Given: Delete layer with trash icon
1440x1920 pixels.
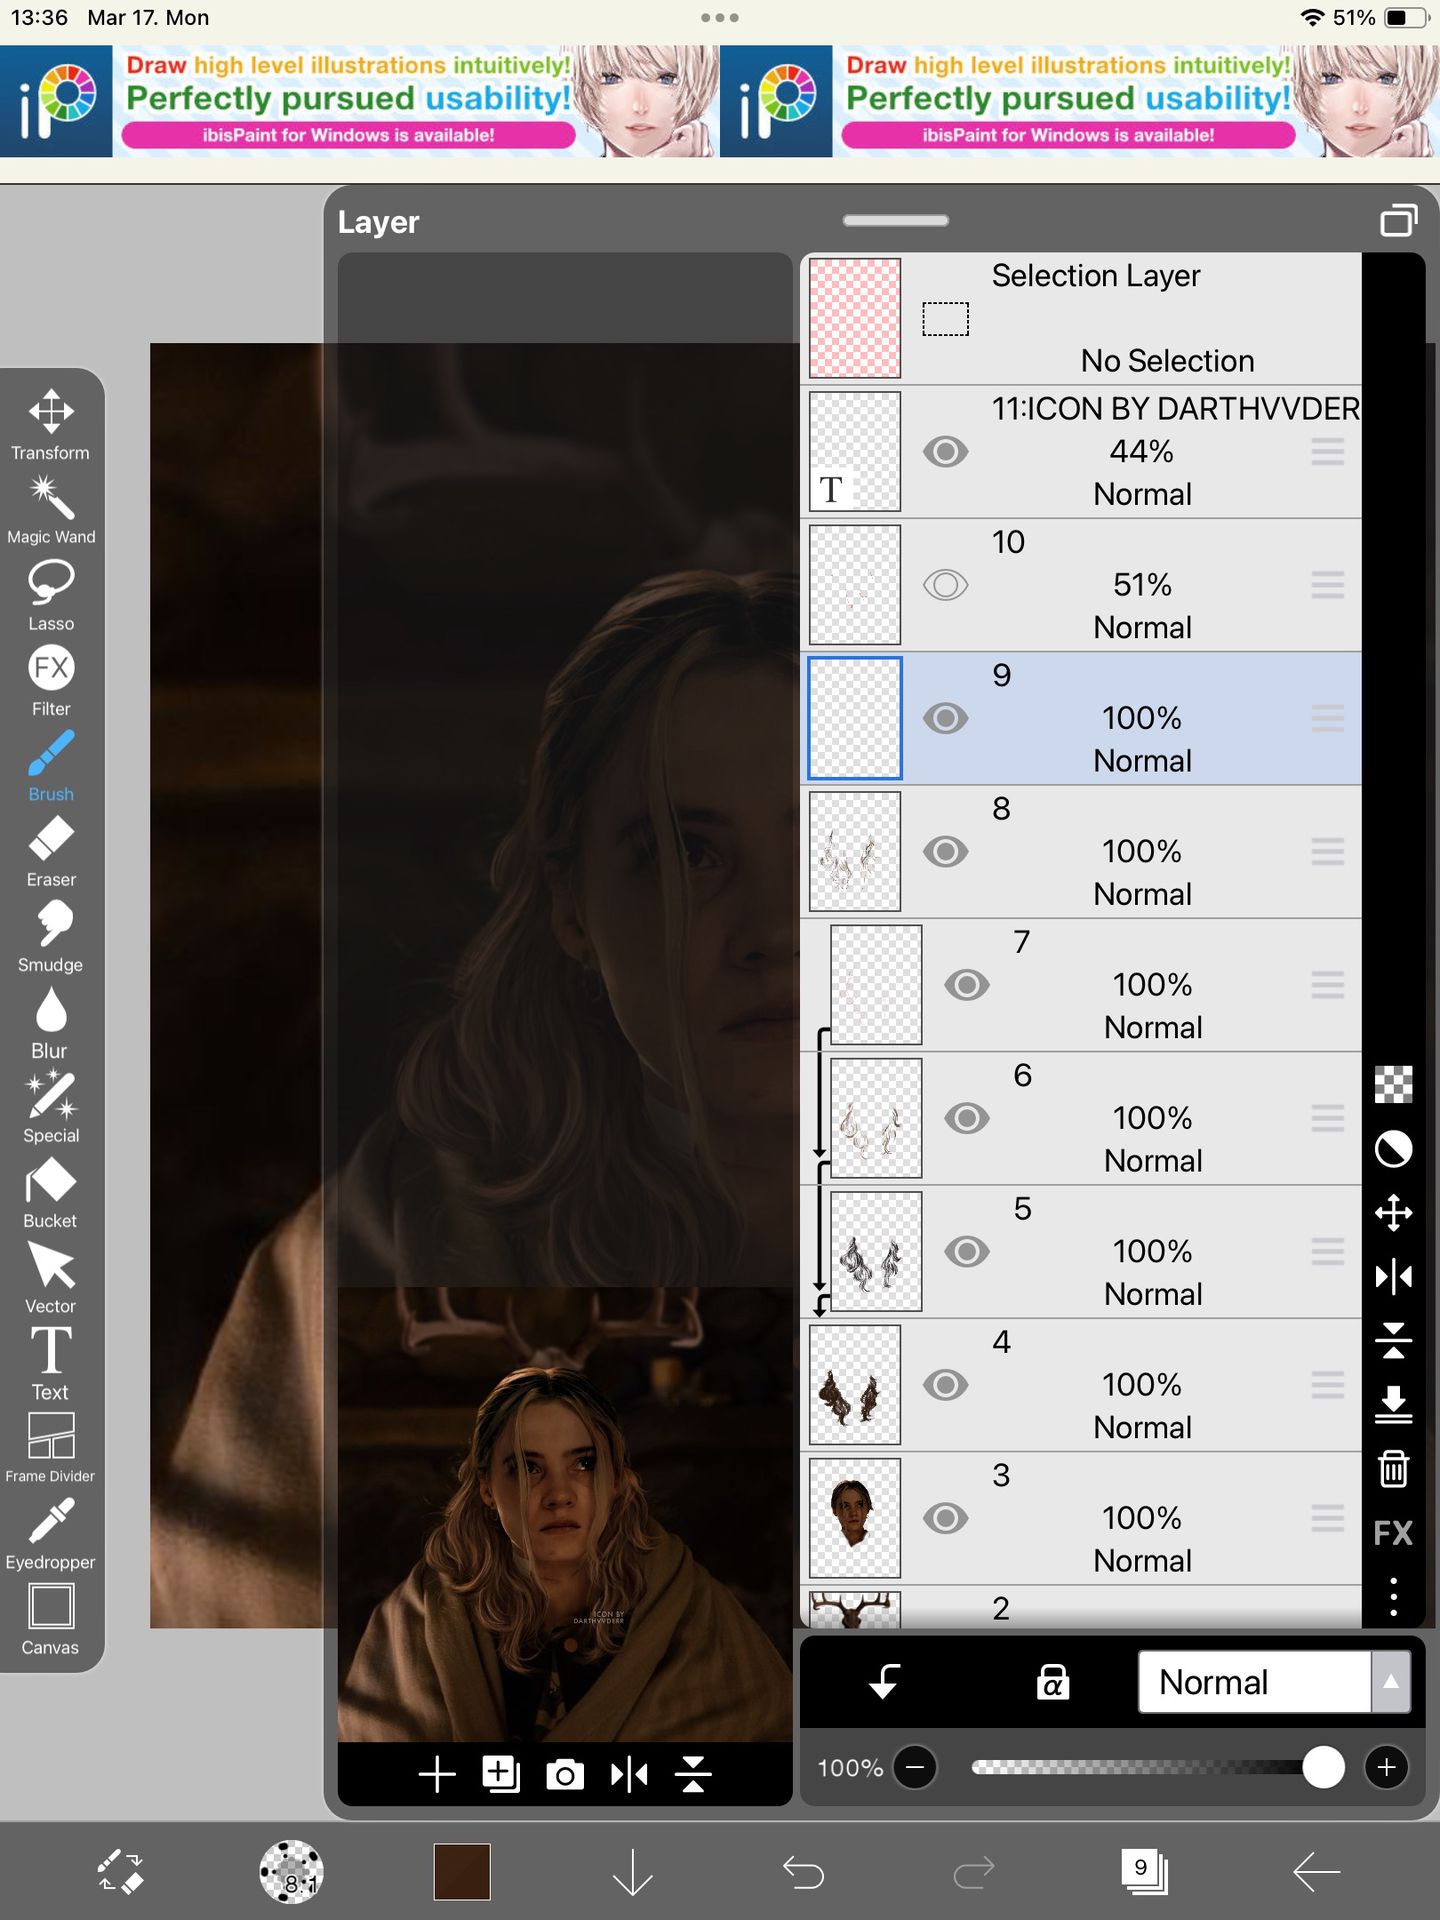Looking at the screenshot, I should click(1394, 1469).
